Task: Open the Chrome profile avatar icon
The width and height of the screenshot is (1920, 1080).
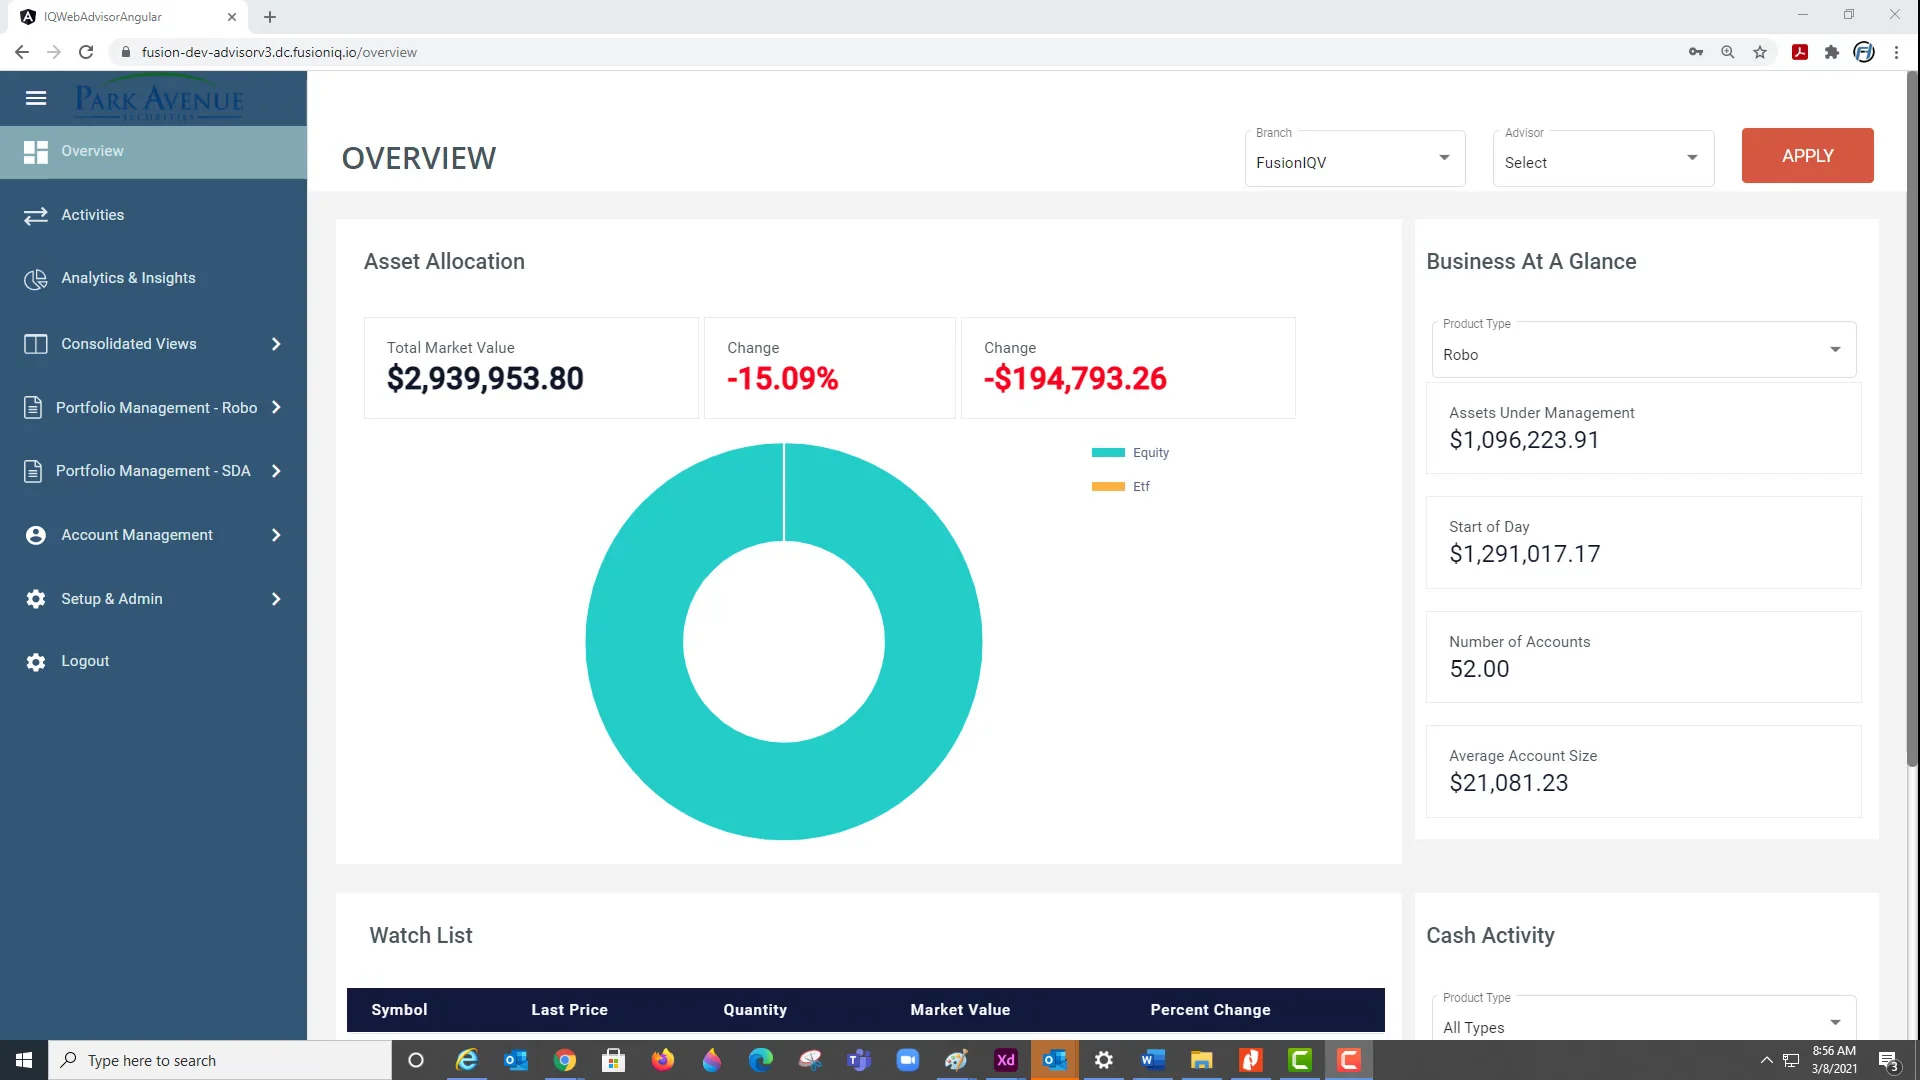Action: [1864, 52]
